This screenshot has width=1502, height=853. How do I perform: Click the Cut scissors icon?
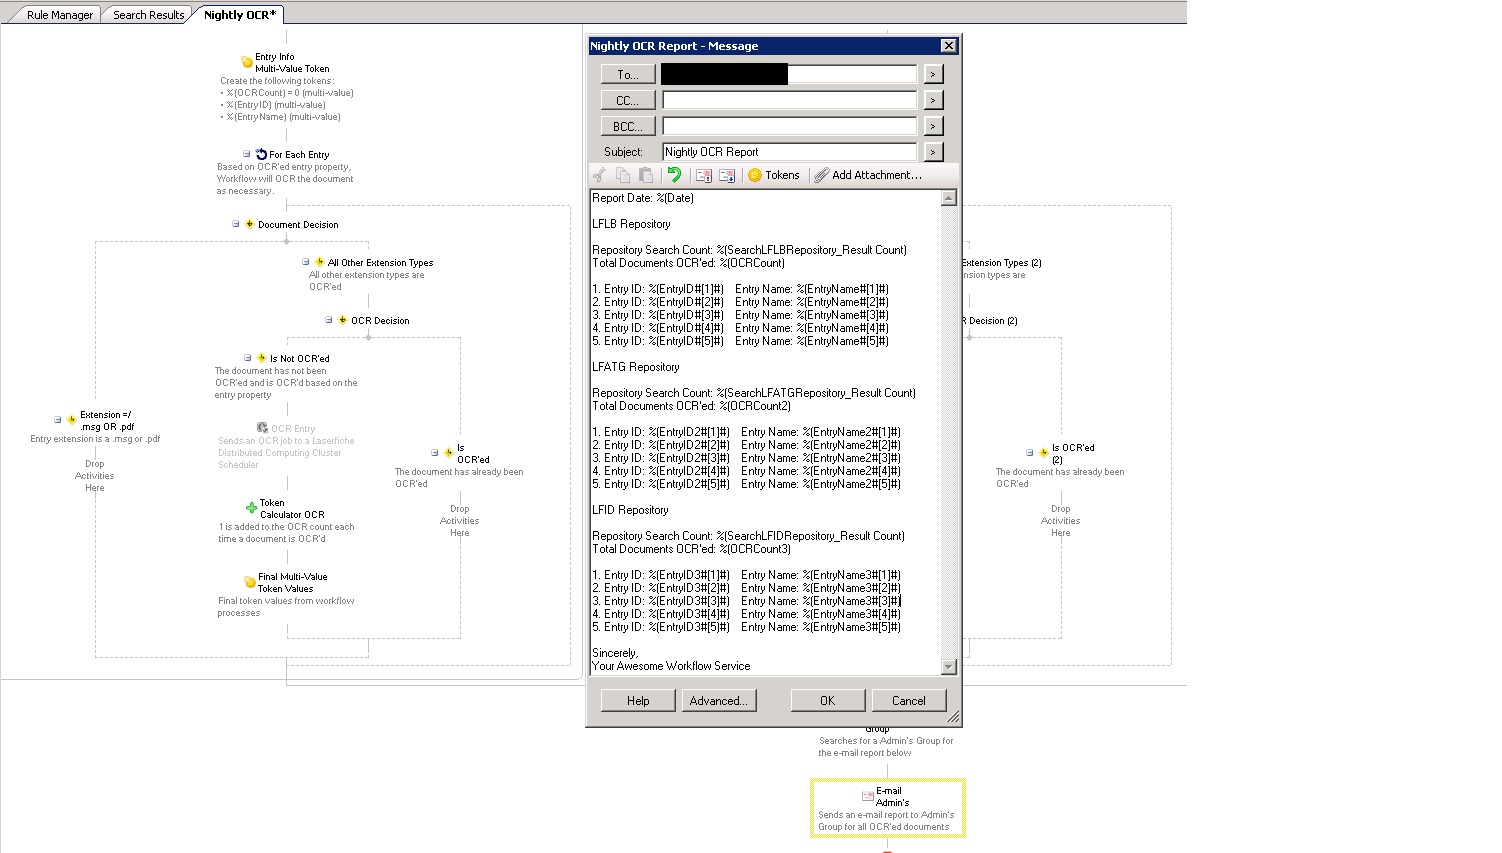tap(600, 175)
